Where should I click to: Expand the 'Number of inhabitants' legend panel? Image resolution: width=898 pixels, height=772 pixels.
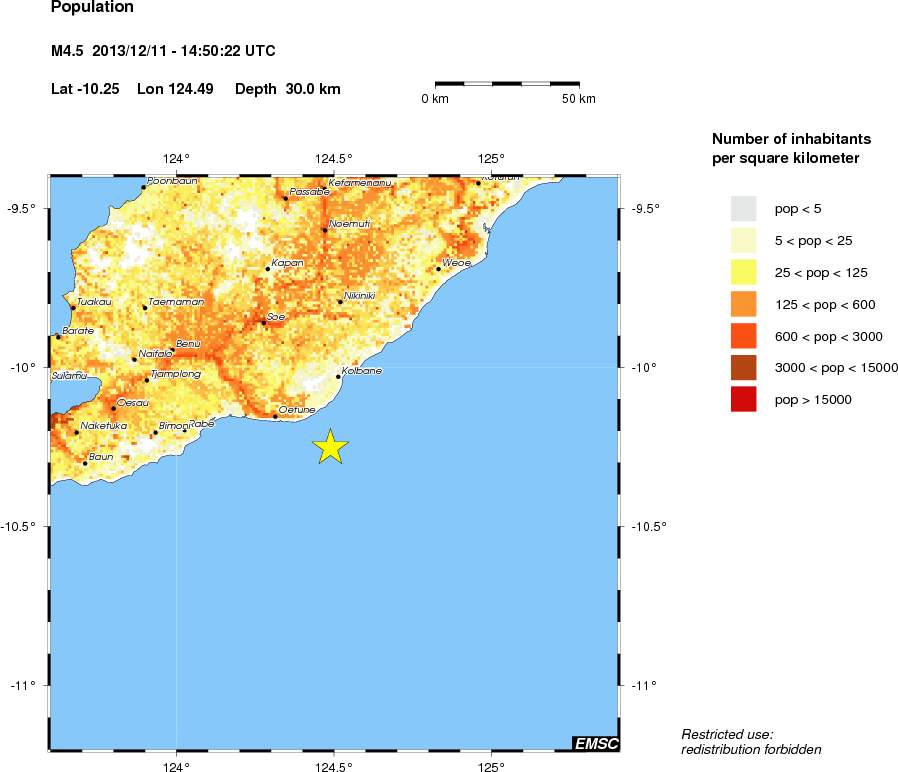coord(789,147)
